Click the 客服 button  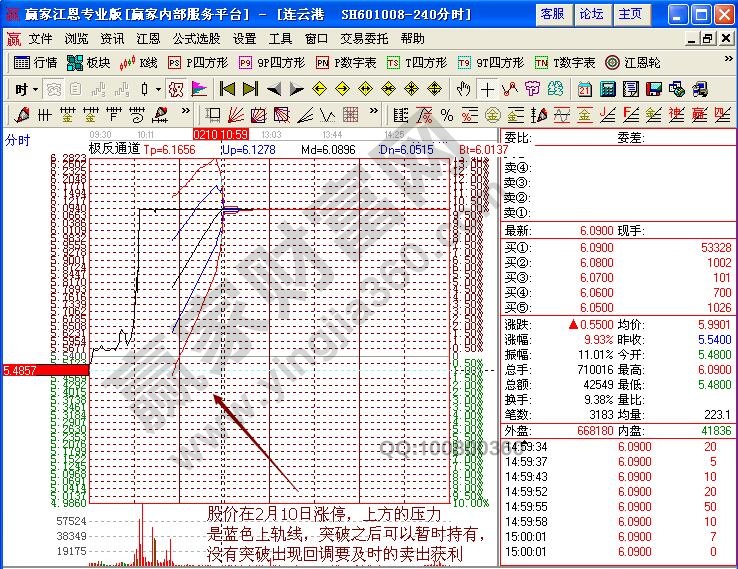coord(551,13)
